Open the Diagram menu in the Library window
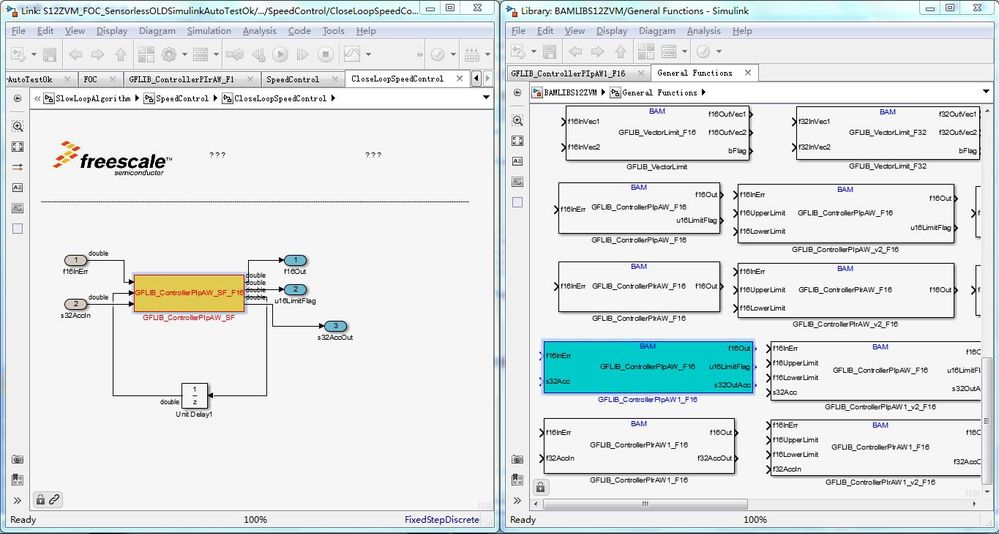The image size is (999, 534). tap(657, 31)
